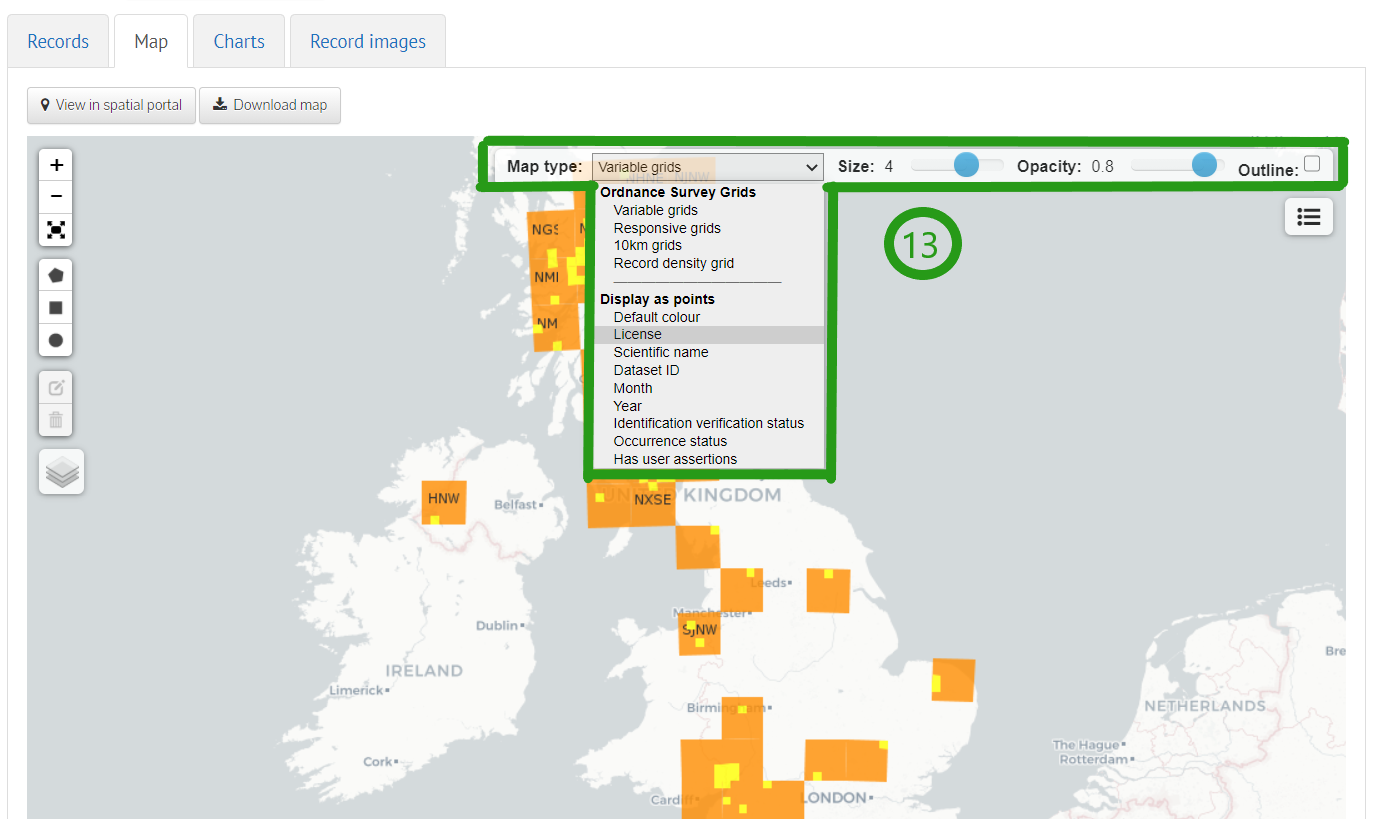The height and width of the screenshot is (819, 1382).
Task: Select the circle drawing tool
Action: click(55, 340)
